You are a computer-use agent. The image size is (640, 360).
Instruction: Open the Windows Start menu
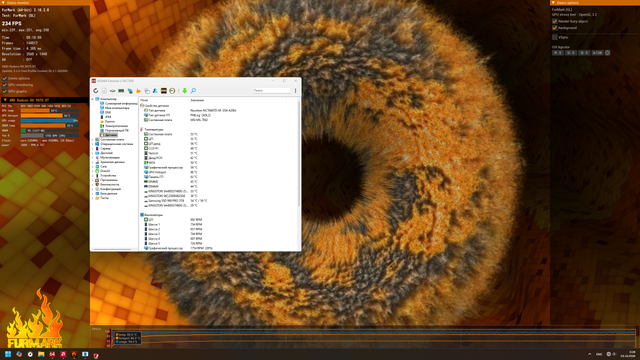(8, 354)
